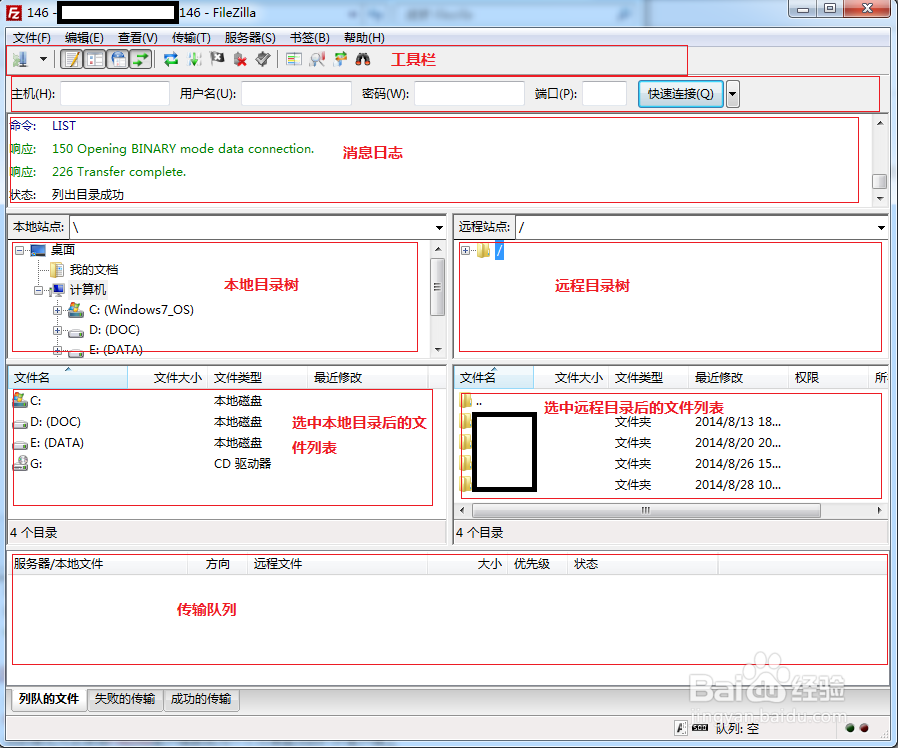The width and height of the screenshot is (898, 748).
Task: Select remote folder dated 2014/8/28
Action: (738, 485)
